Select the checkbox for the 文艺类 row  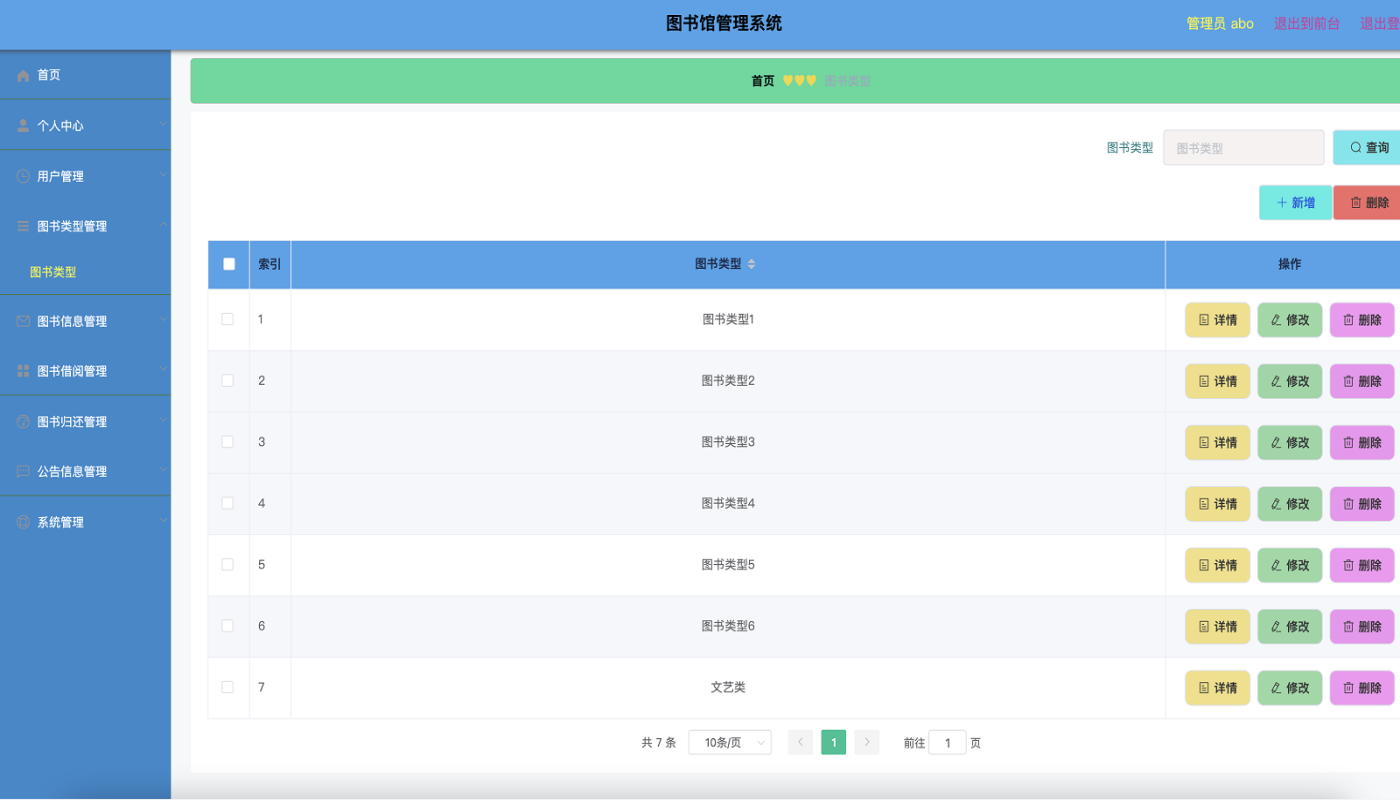coord(228,687)
